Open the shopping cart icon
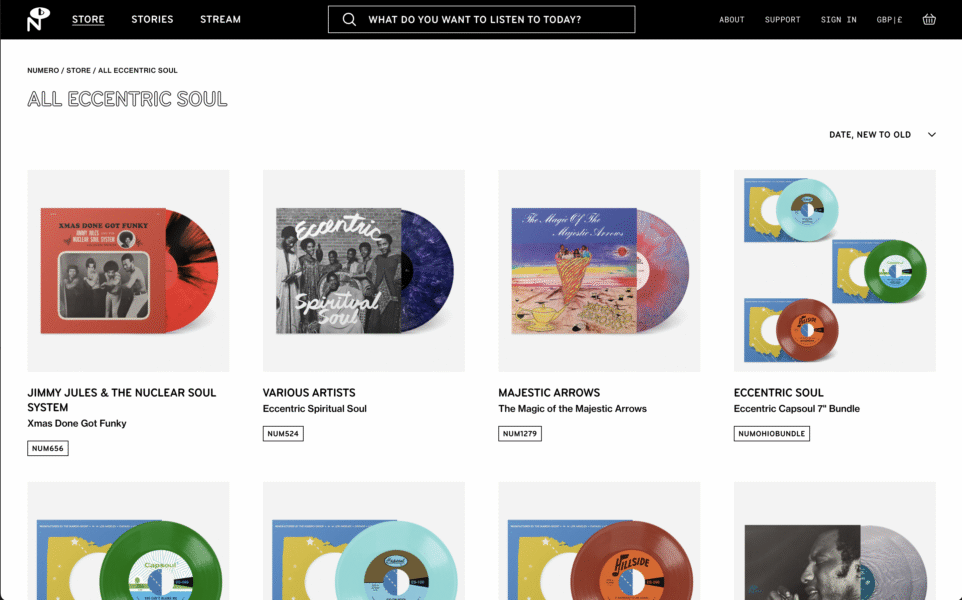This screenshot has height=600, width=962. coord(929,19)
